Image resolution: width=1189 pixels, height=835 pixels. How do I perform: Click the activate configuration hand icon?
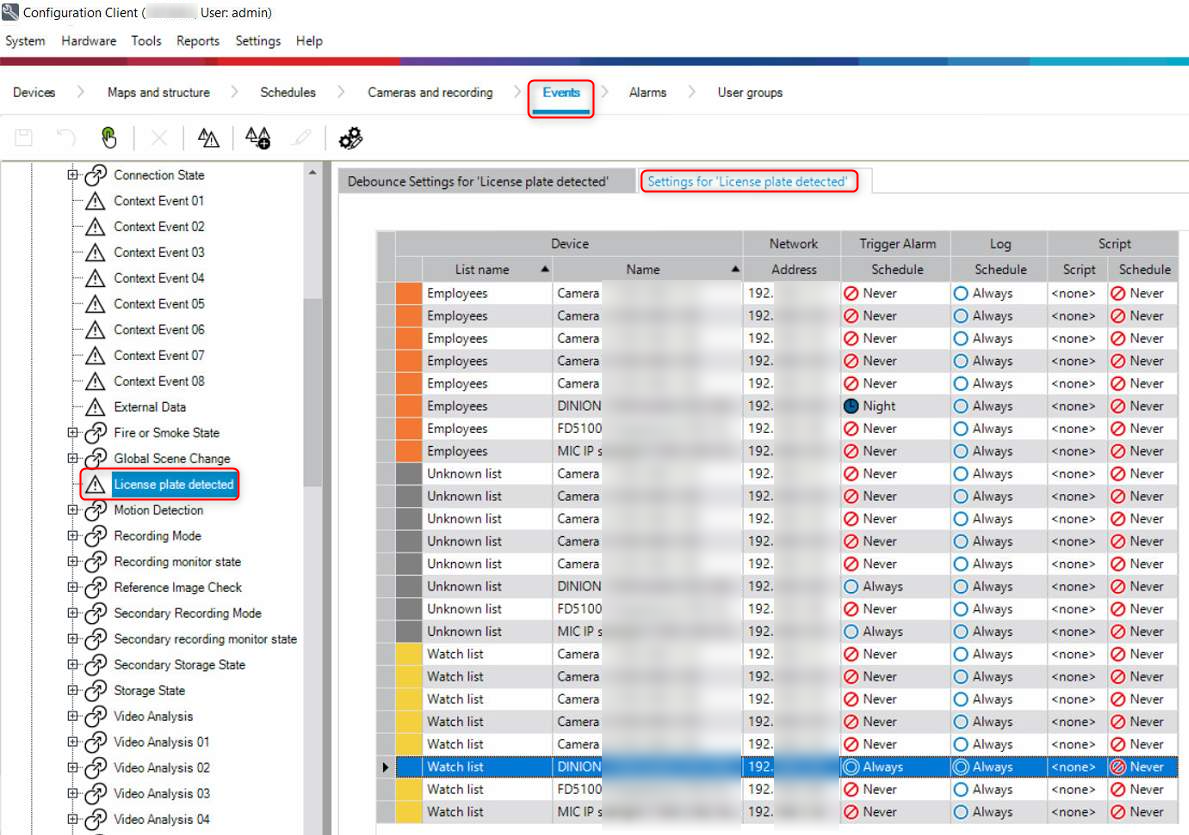point(109,138)
